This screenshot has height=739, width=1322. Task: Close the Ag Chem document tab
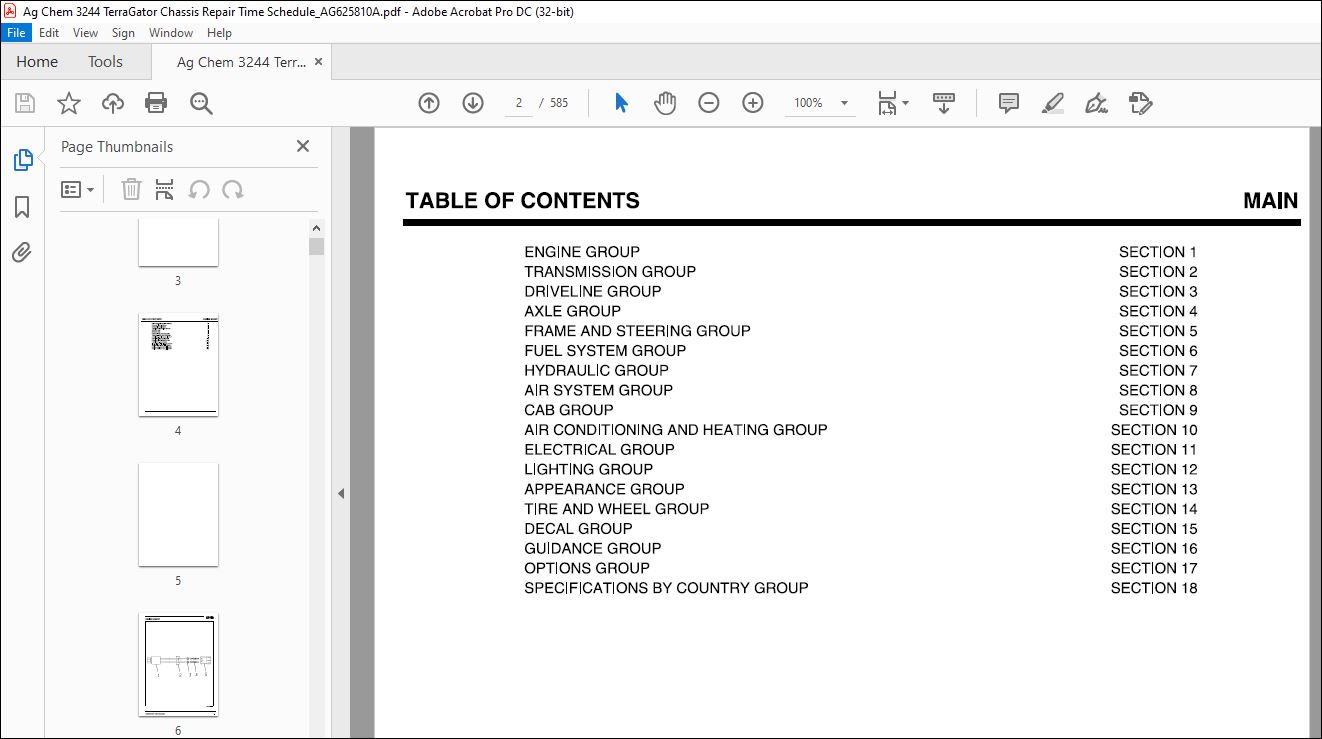tap(318, 62)
